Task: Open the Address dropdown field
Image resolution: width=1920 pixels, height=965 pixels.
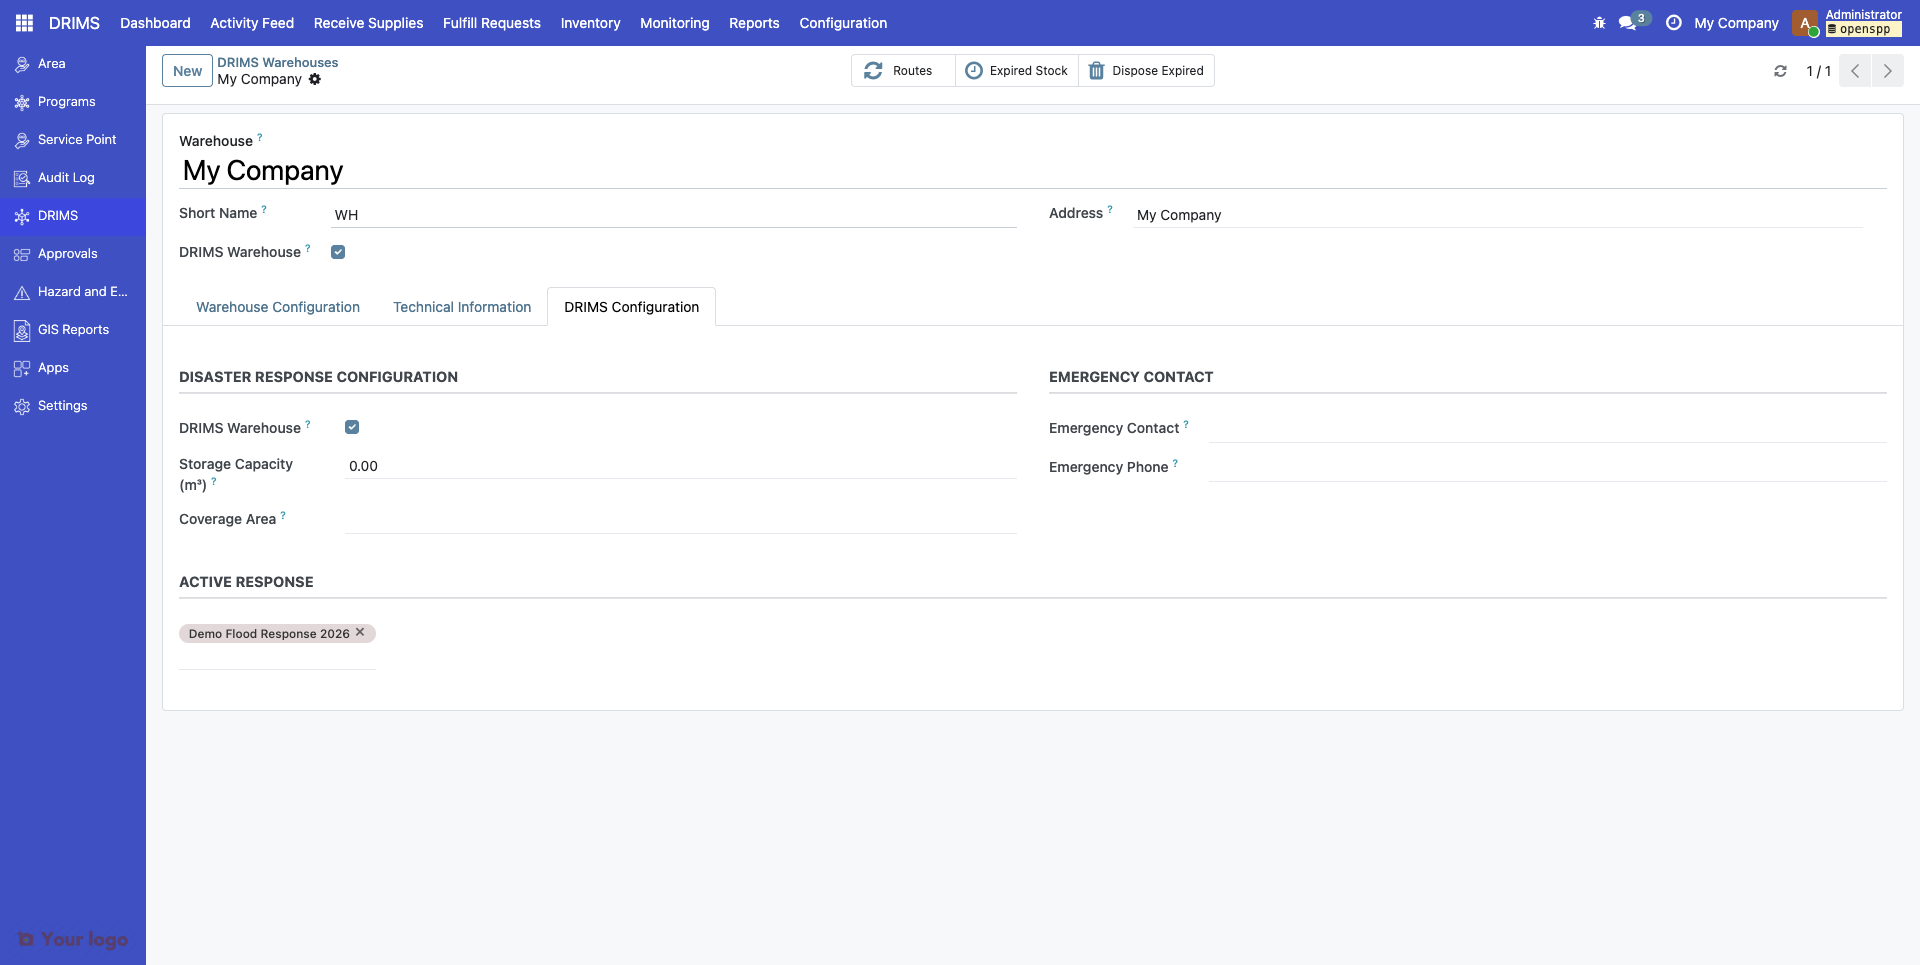Action: tap(1498, 215)
